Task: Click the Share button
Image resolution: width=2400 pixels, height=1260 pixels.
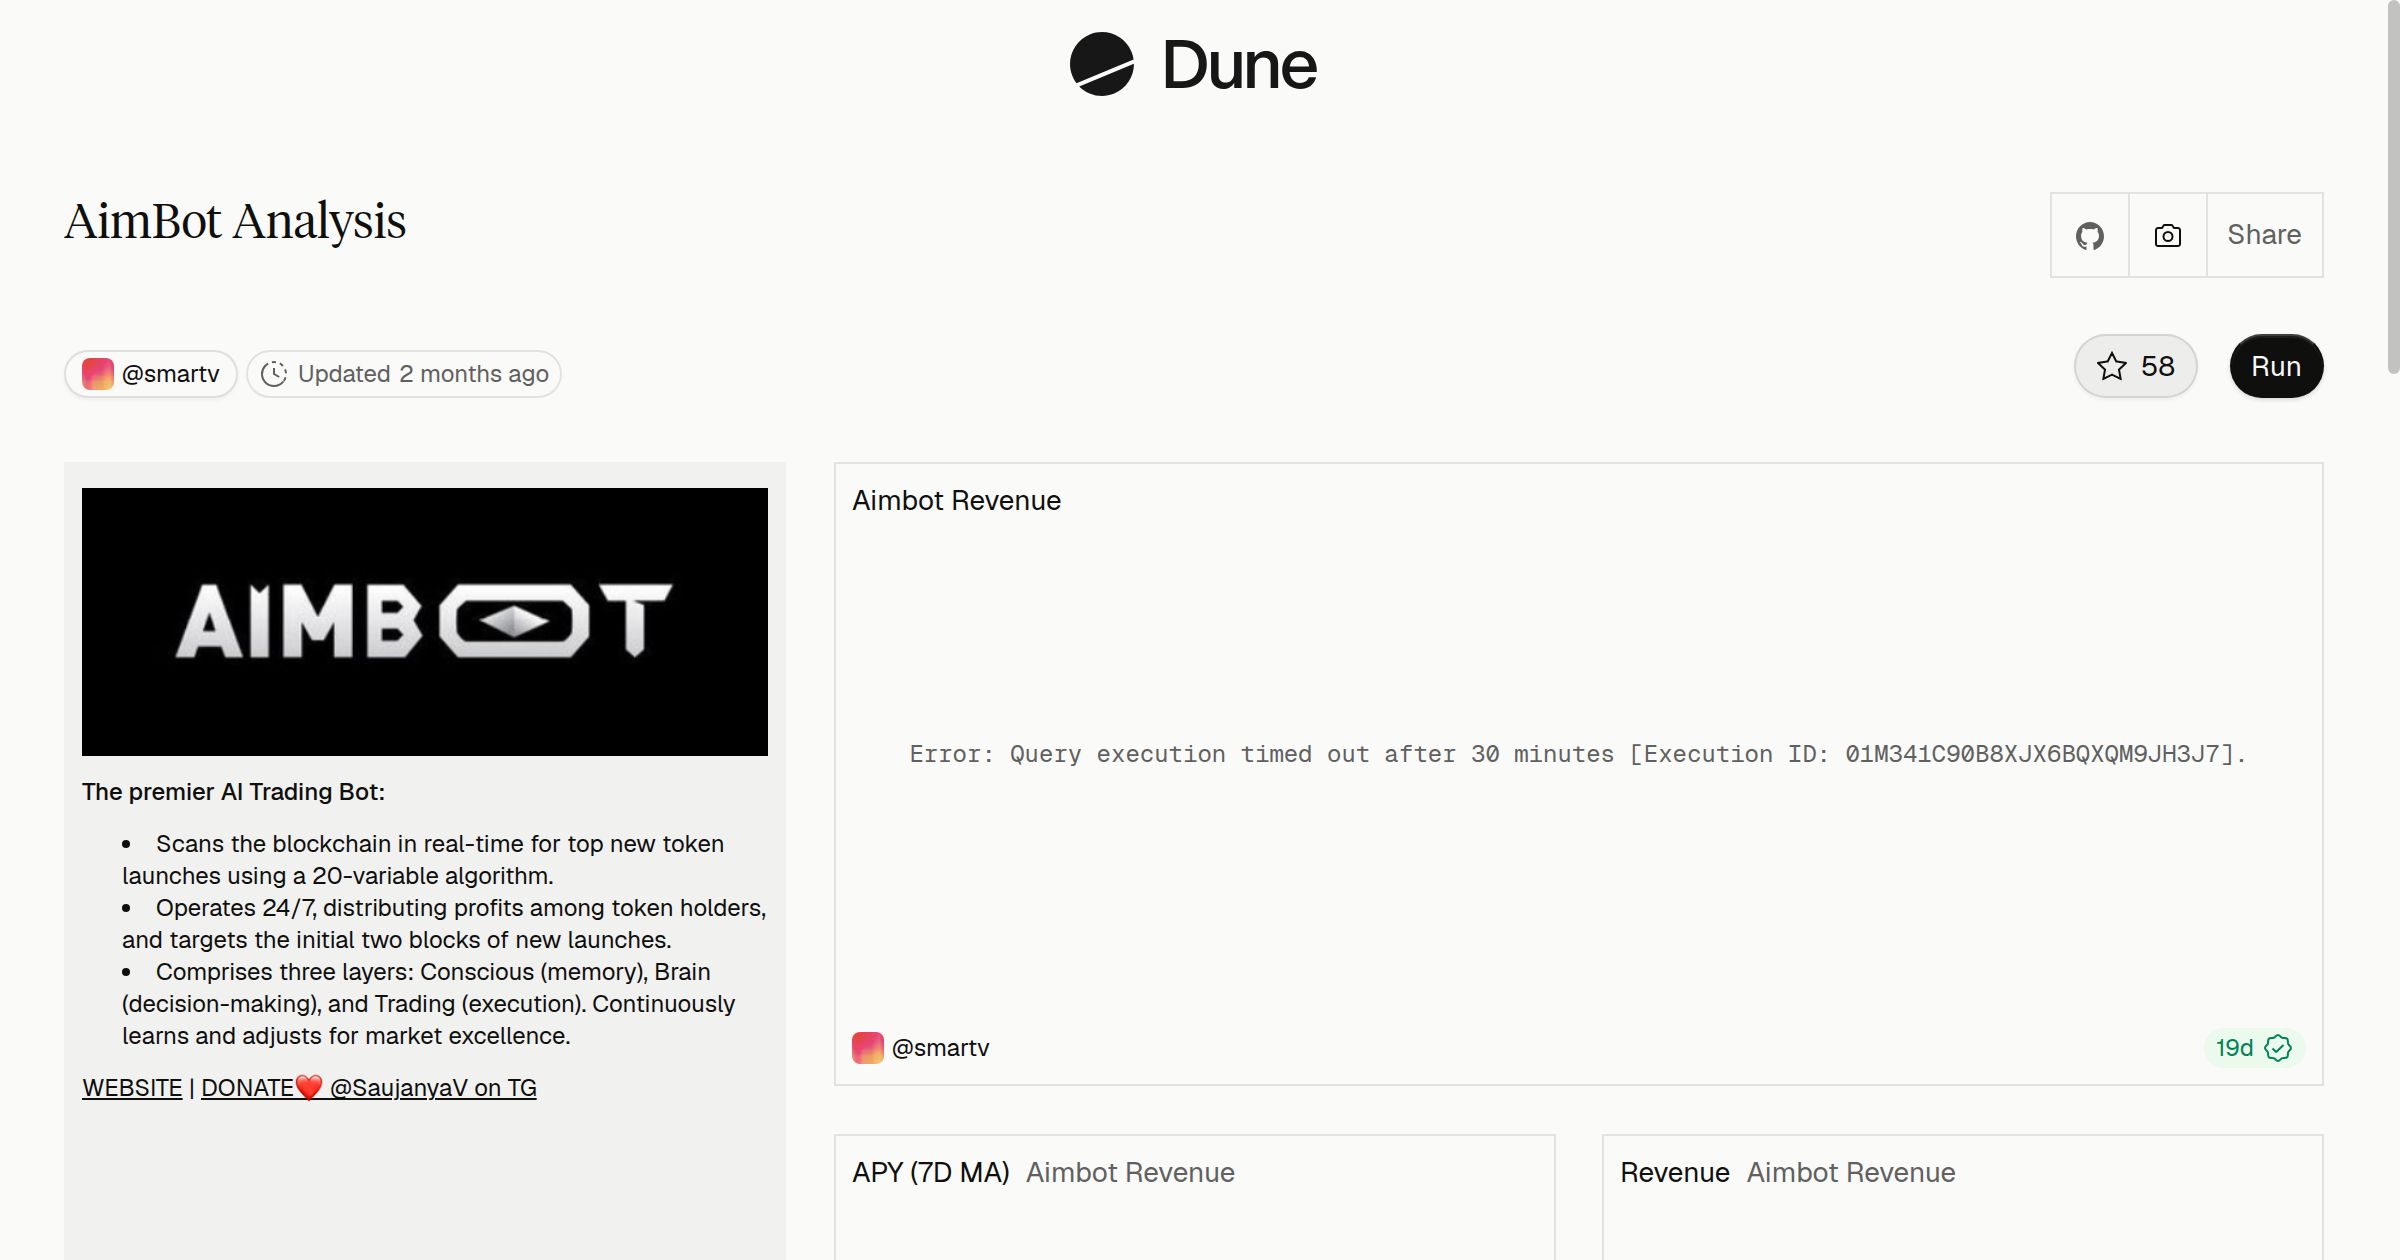Action: pos(2264,235)
